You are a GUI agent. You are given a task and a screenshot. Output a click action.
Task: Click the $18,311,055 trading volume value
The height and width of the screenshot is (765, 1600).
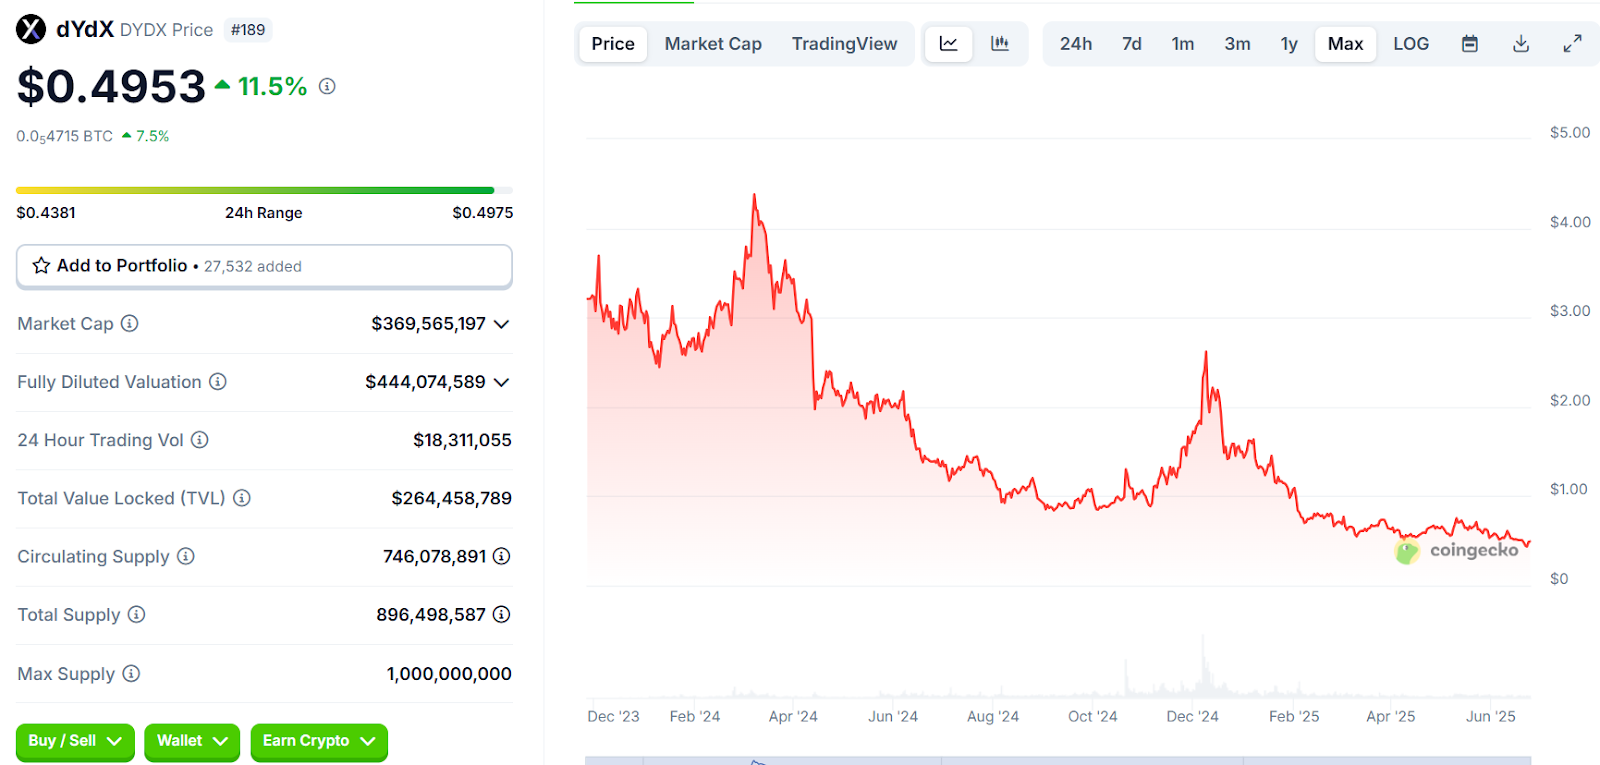[x=462, y=440]
